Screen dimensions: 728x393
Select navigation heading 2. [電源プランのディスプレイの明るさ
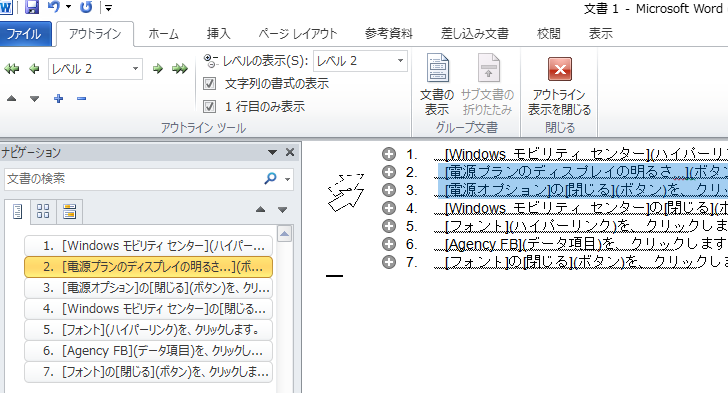pos(148,267)
